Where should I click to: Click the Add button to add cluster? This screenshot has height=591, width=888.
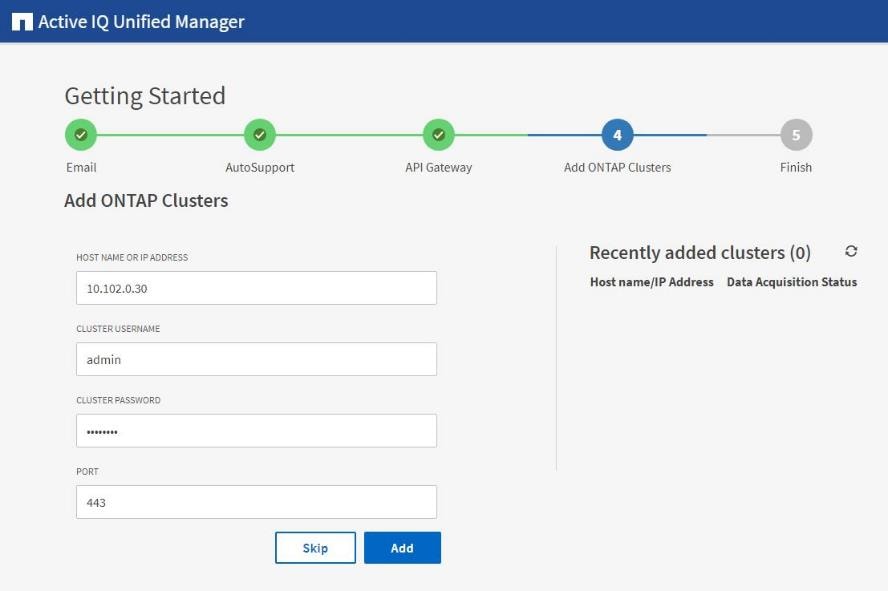402,547
